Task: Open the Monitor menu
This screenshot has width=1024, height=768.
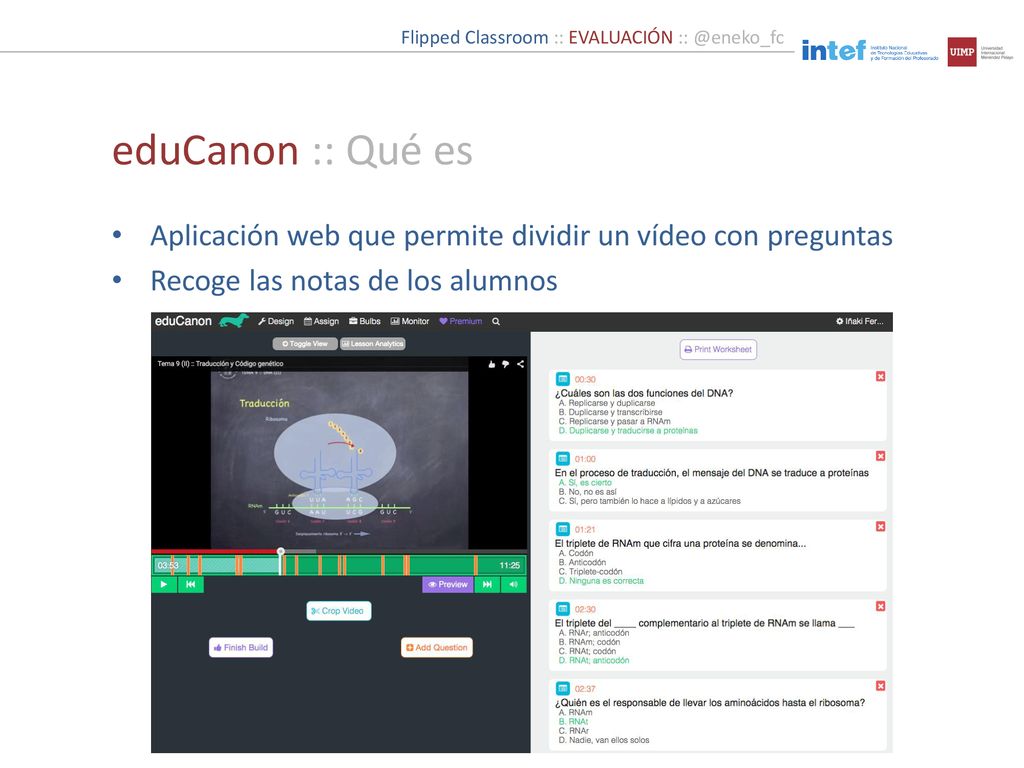Action: [410, 321]
